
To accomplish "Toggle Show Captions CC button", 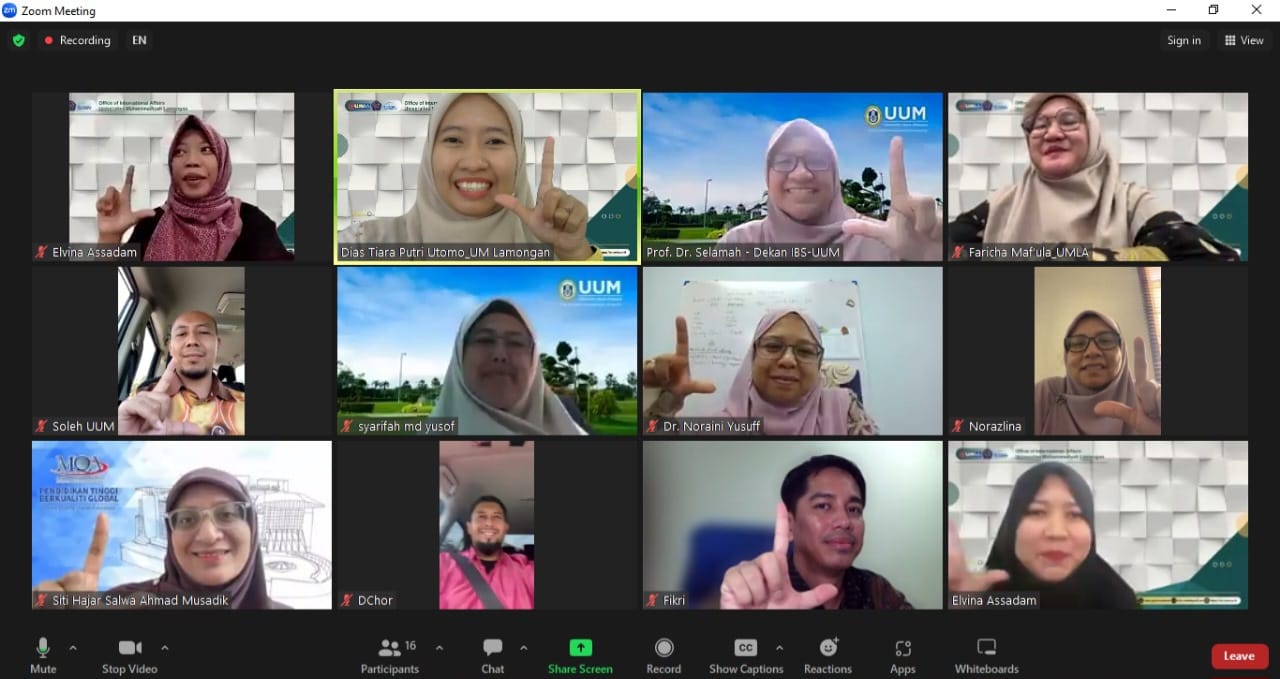I will click(746, 648).
